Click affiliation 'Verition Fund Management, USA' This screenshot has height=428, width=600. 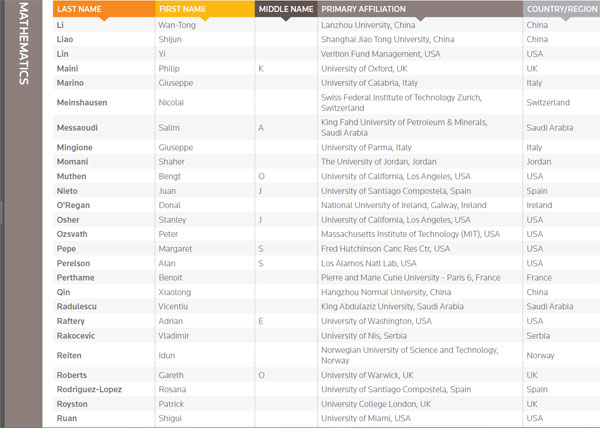[x=380, y=54]
